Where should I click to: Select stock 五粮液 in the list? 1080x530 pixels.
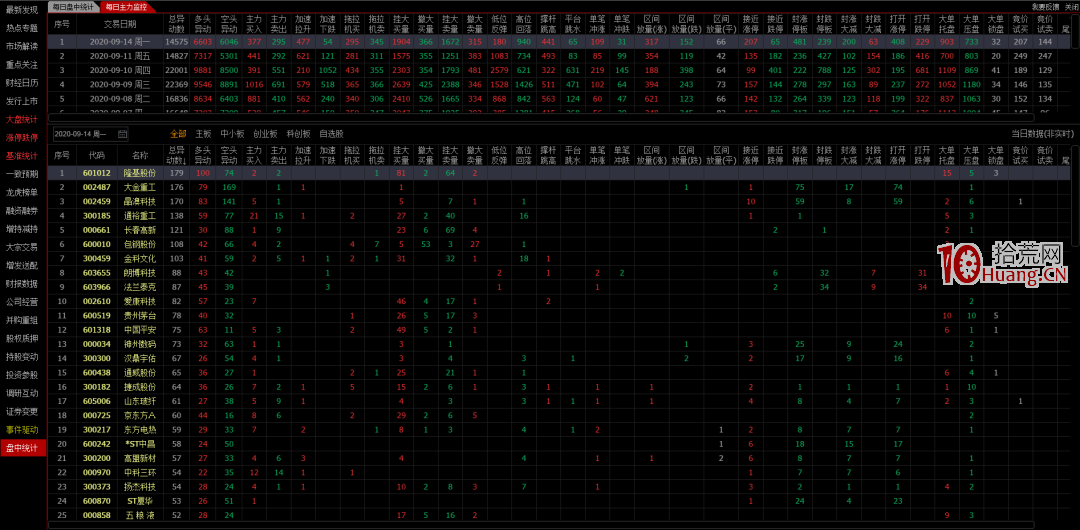coord(559,515)
